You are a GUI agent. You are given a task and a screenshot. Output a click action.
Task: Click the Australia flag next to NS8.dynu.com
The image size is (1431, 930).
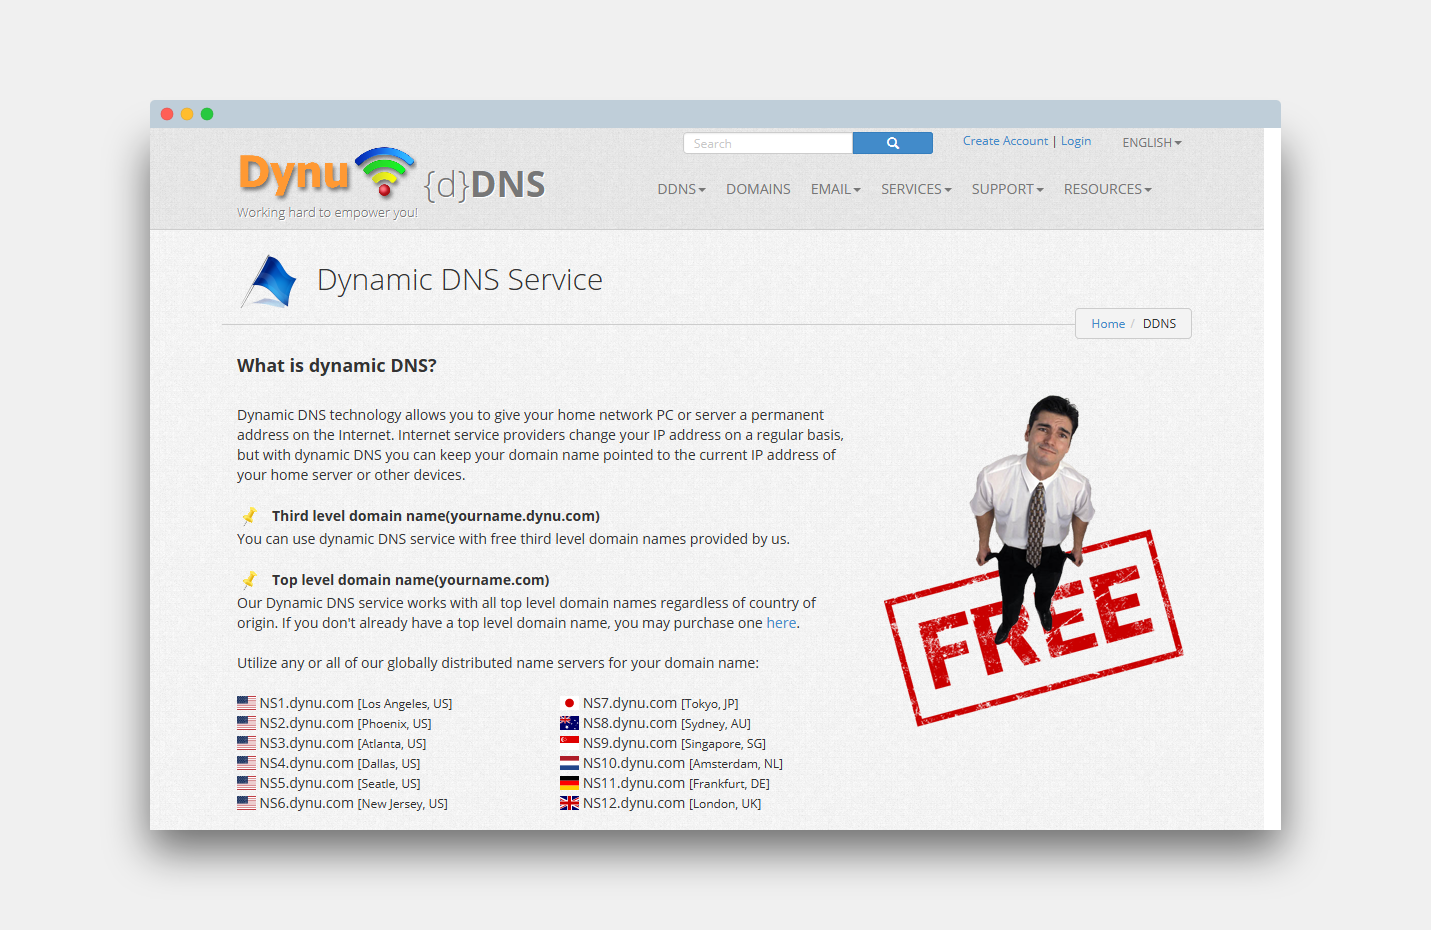tap(569, 723)
